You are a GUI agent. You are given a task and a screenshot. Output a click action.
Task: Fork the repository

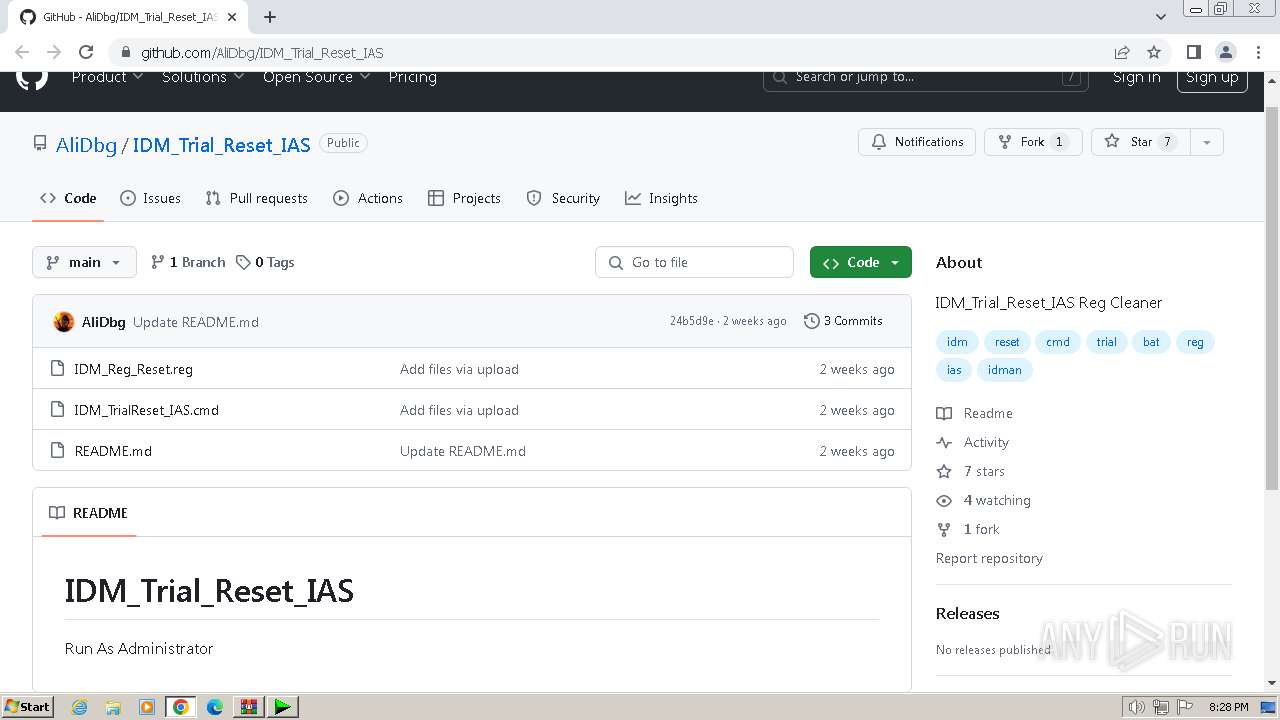pos(1033,142)
